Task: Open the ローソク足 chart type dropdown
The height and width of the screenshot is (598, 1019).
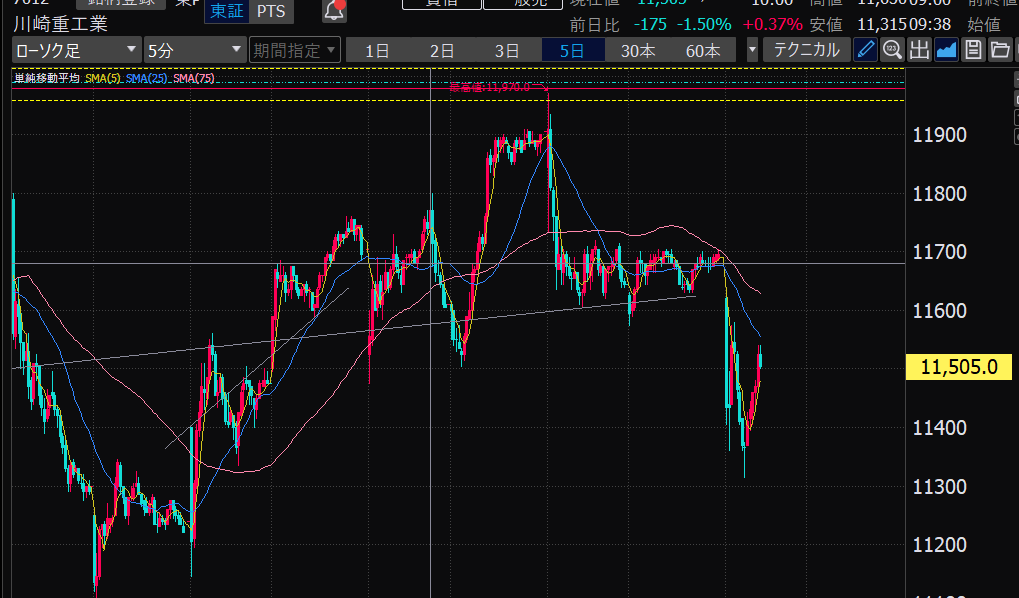Action: click(77, 50)
